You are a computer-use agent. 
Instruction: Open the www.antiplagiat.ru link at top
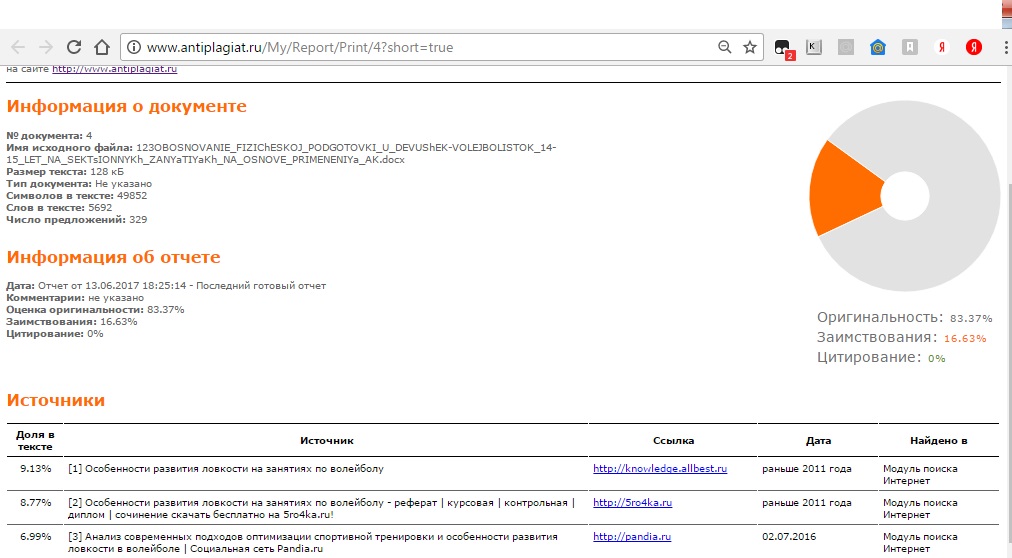(x=115, y=69)
